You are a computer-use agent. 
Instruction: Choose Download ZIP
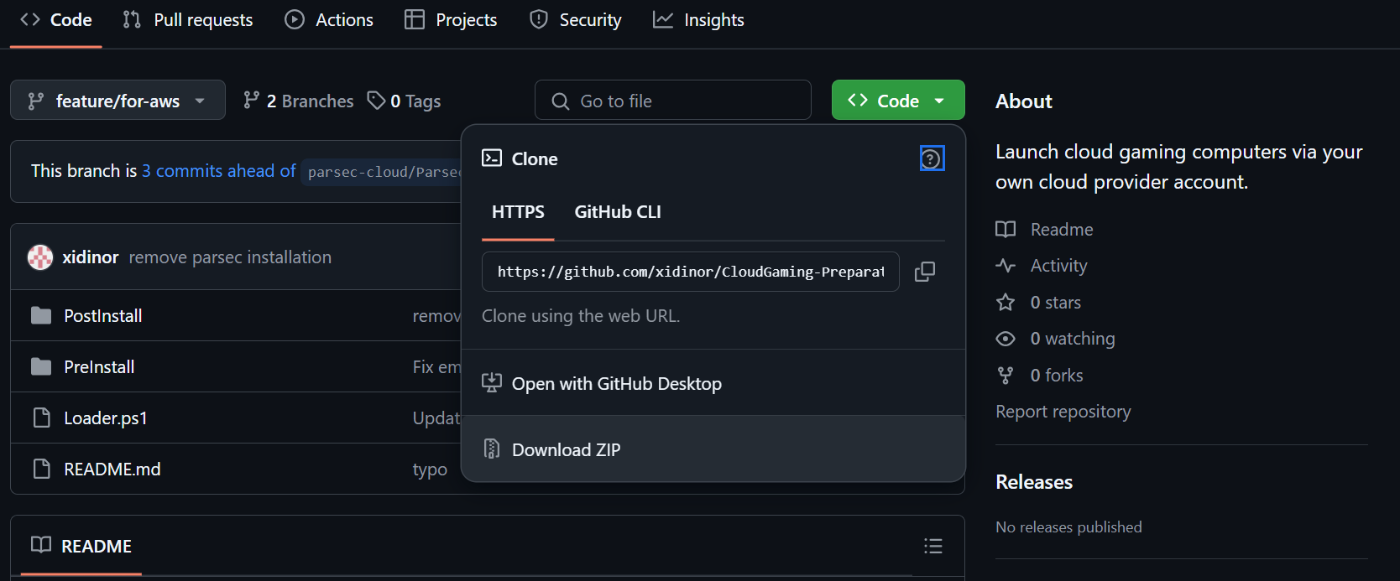click(713, 449)
